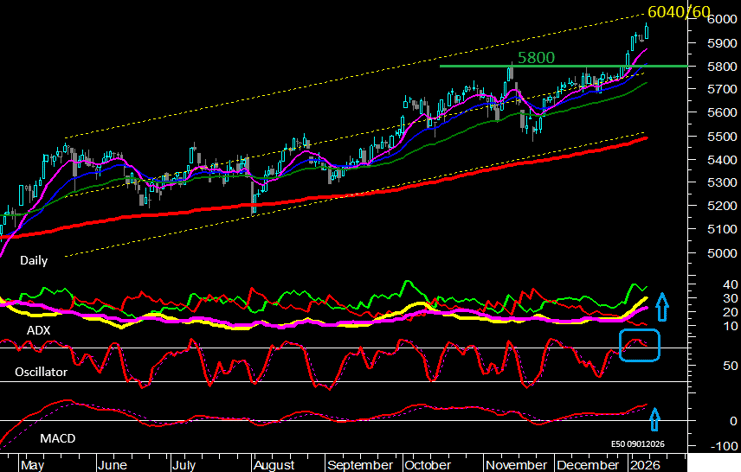This screenshot has height=472, width=741.
Task: Select October on the time axis
Action: [428, 465]
